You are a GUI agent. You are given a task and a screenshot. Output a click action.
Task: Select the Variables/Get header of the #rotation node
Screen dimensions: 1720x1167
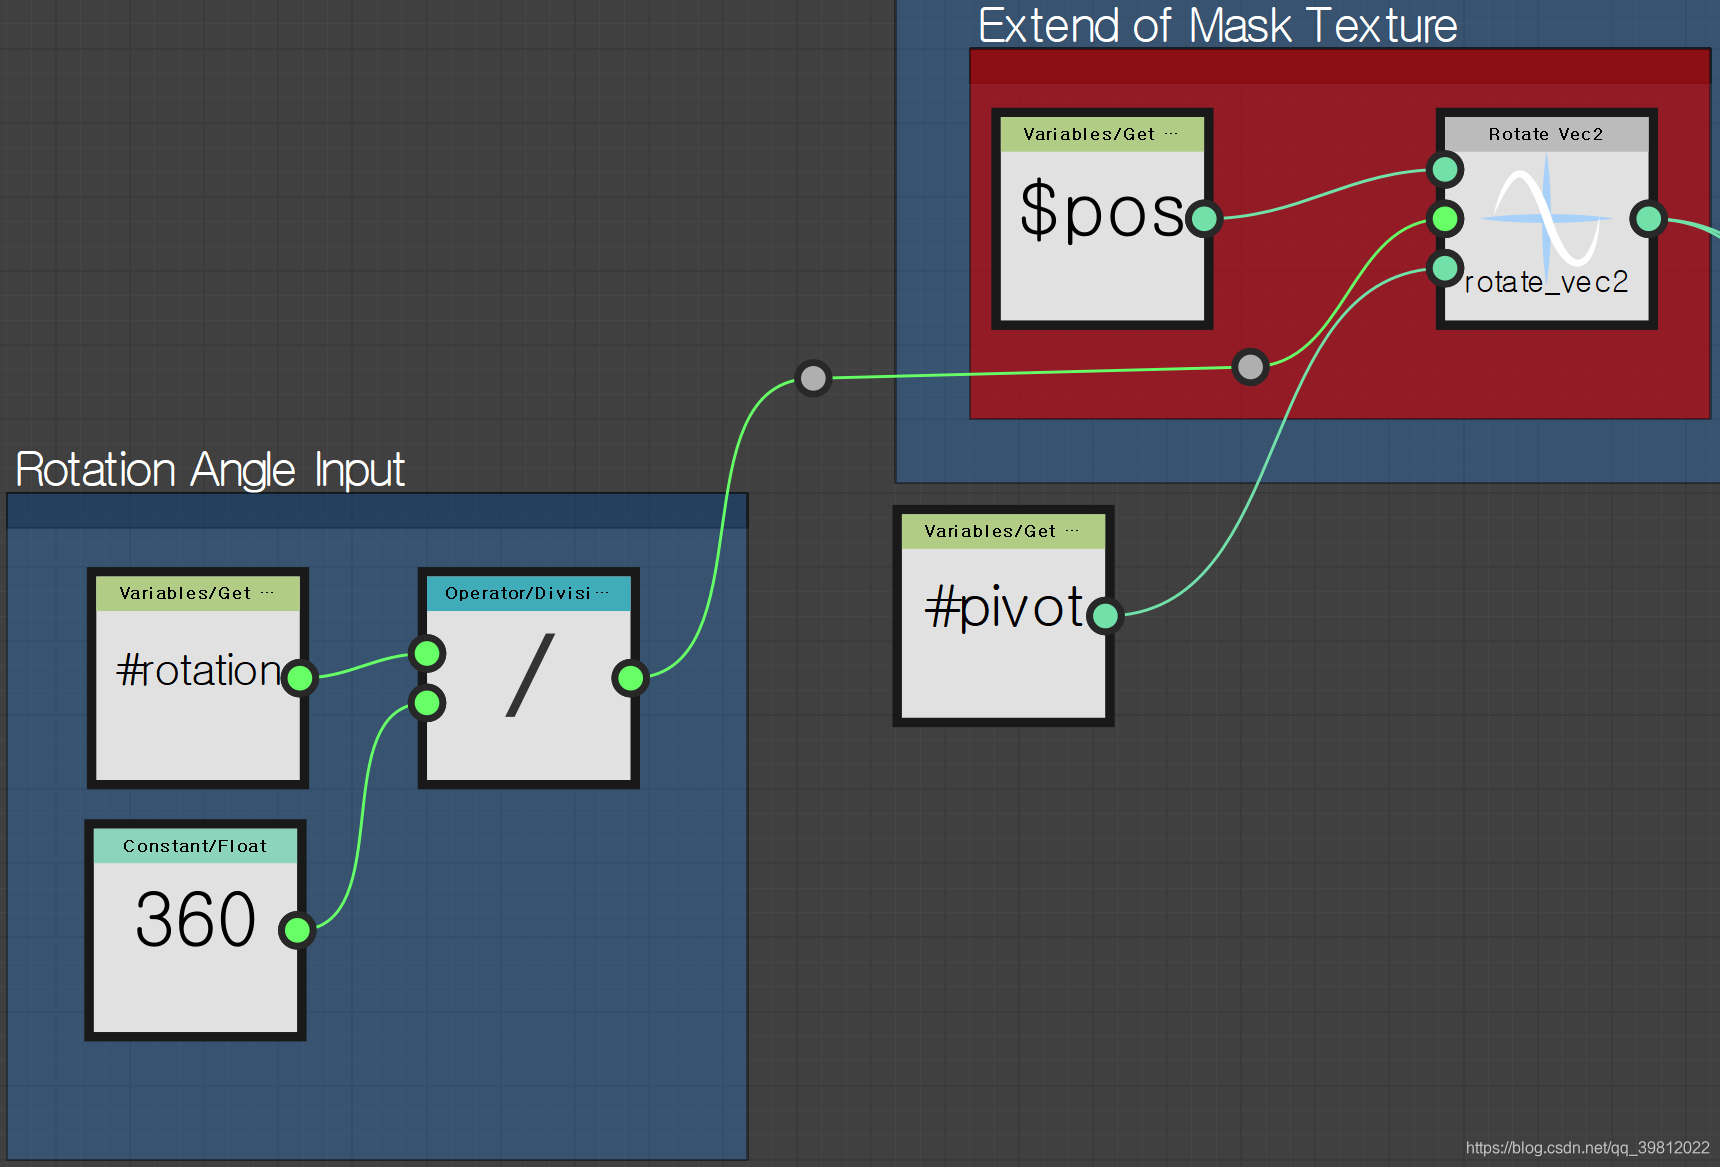[x=198, y=593]
